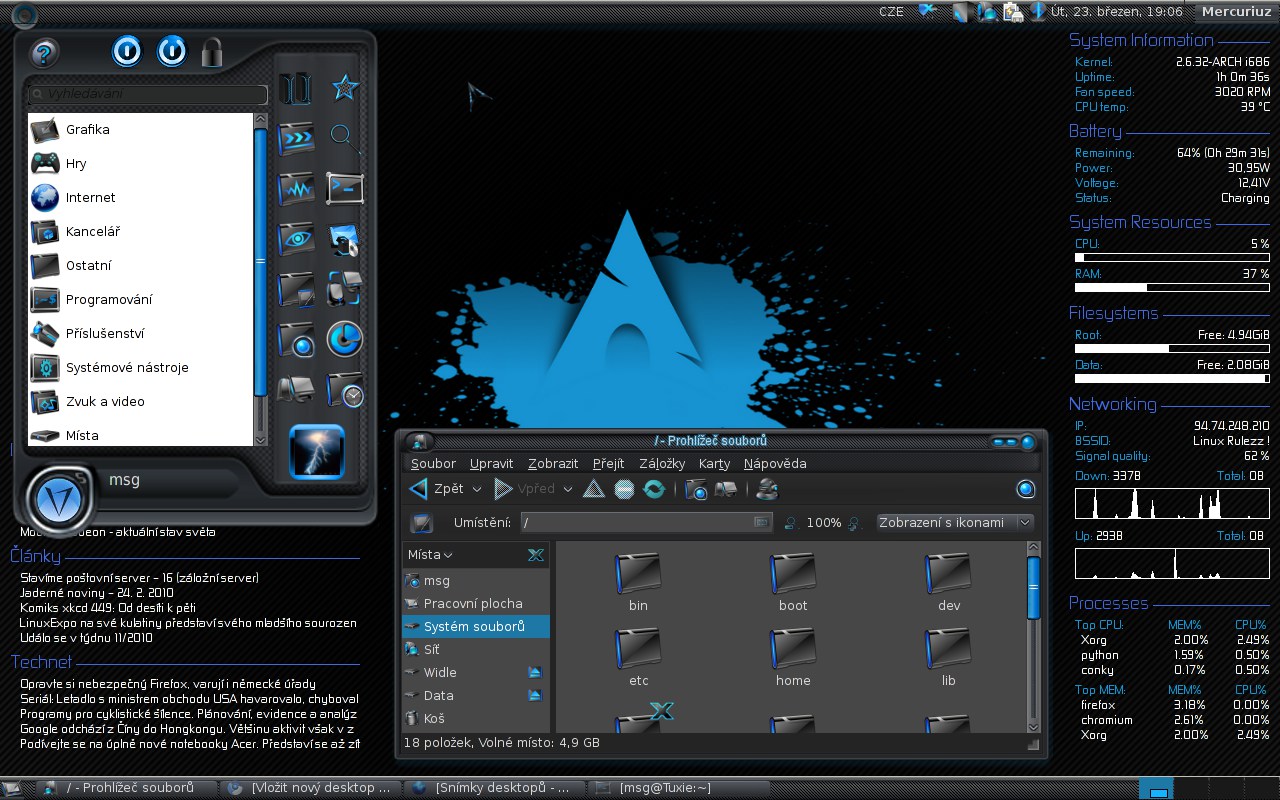Image resolution: width=1280 pixels, height=800 pixels.
Task: Click the Mercuriuz button in top panel
Action: pos(1235,12)
